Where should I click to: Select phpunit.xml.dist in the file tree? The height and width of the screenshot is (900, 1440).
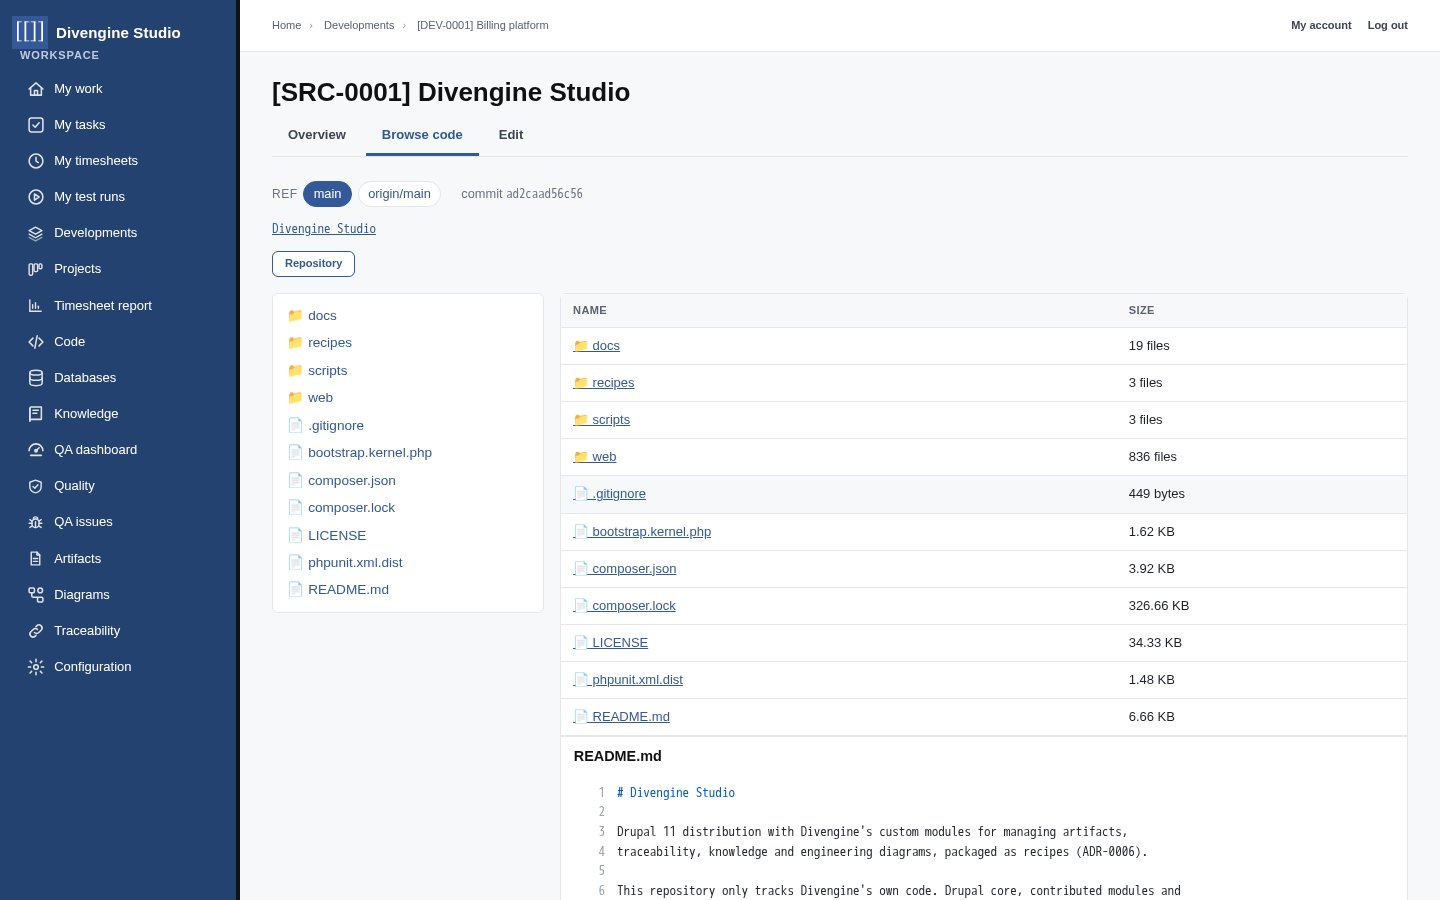point(345,563)
